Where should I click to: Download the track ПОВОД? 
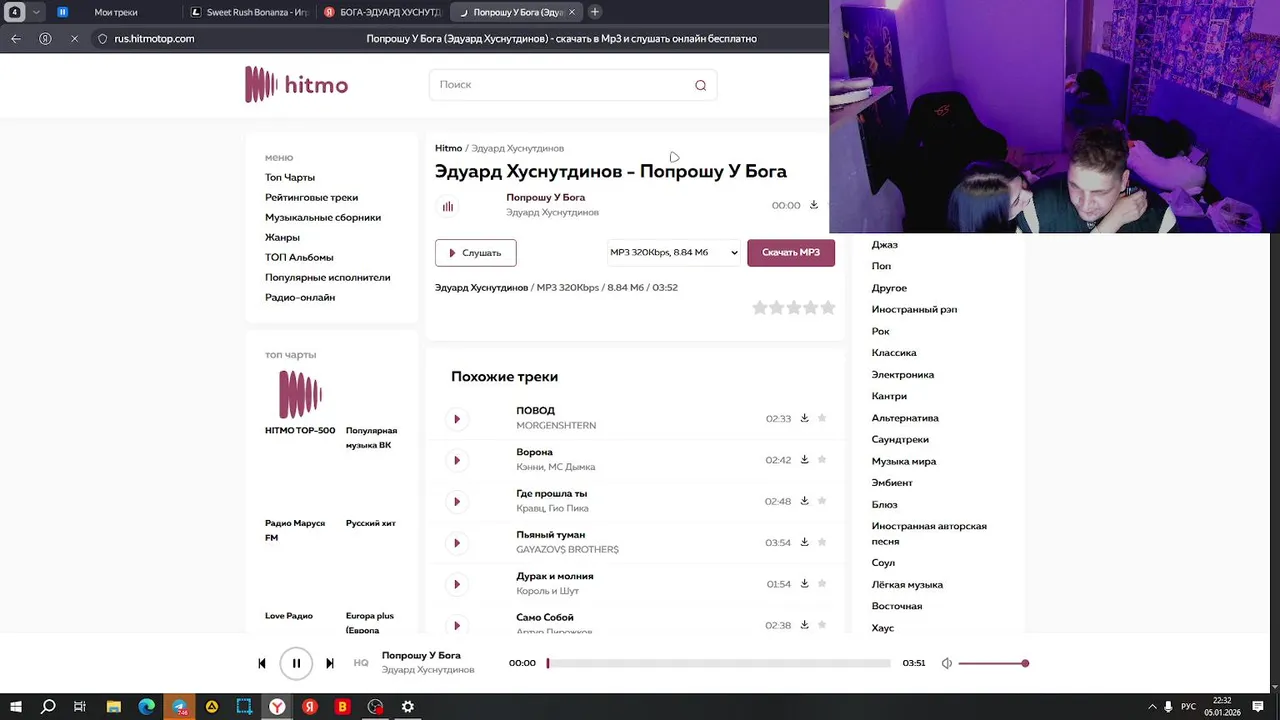(804, 418)
